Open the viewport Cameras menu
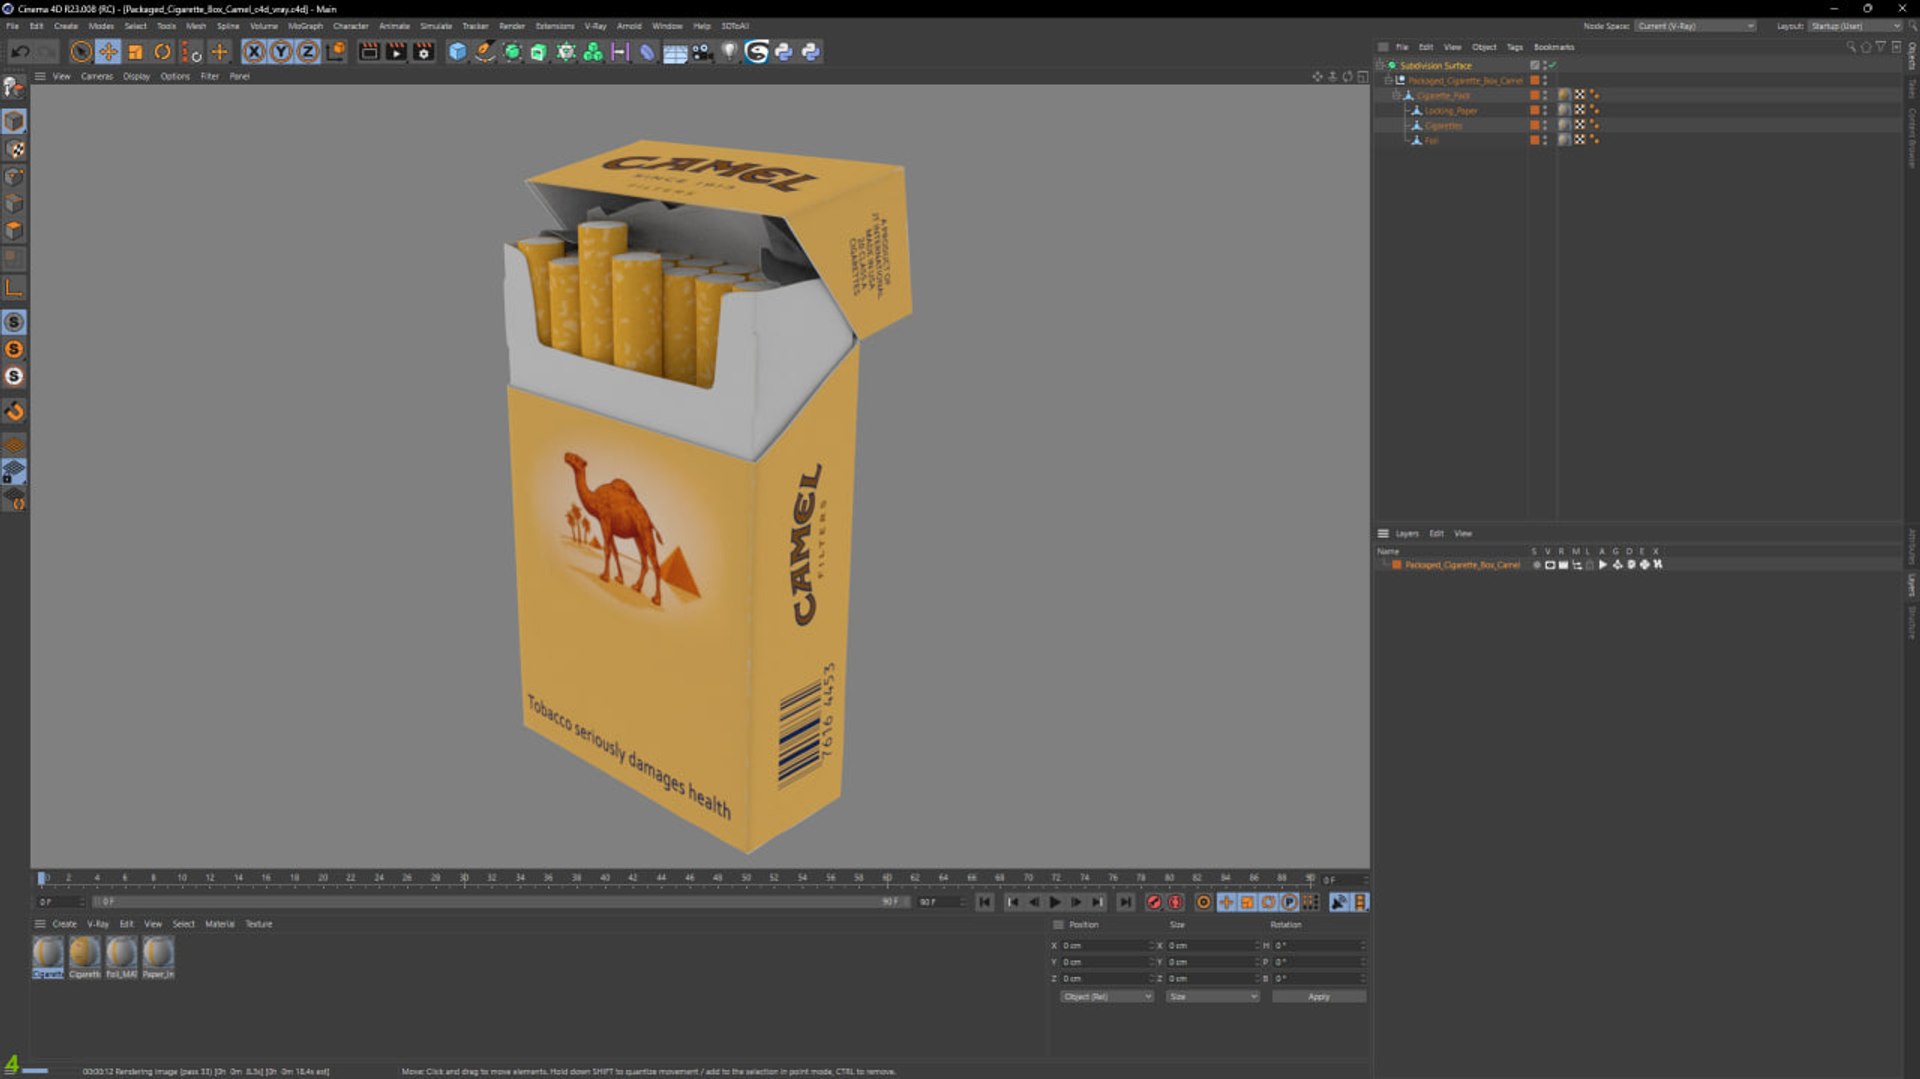Viewport: 1920px width, 1079px height. [x=97, y=77]
